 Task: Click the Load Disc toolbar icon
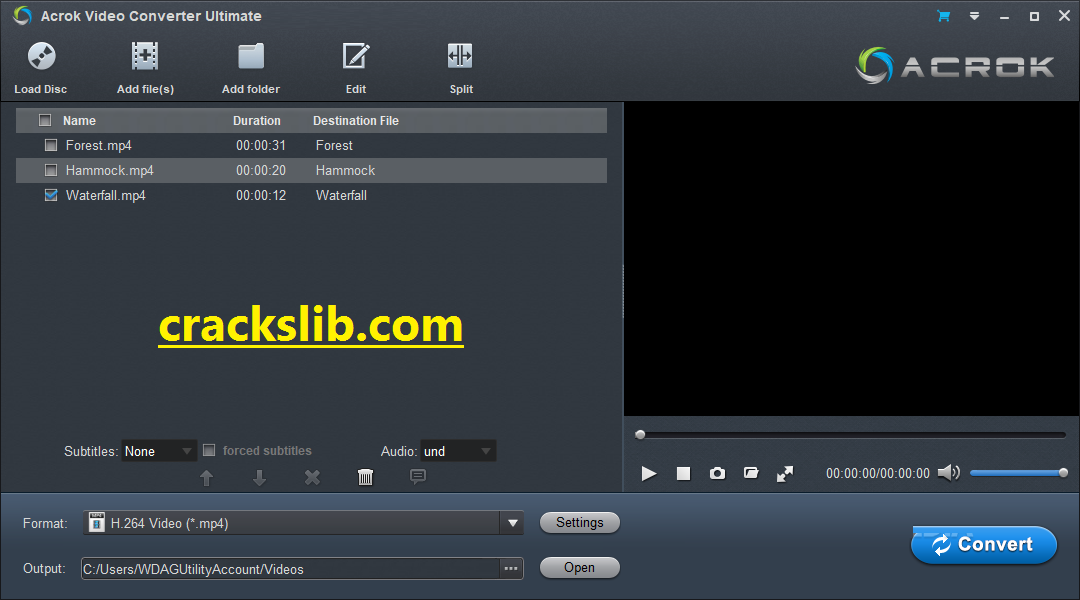point(41,56)
